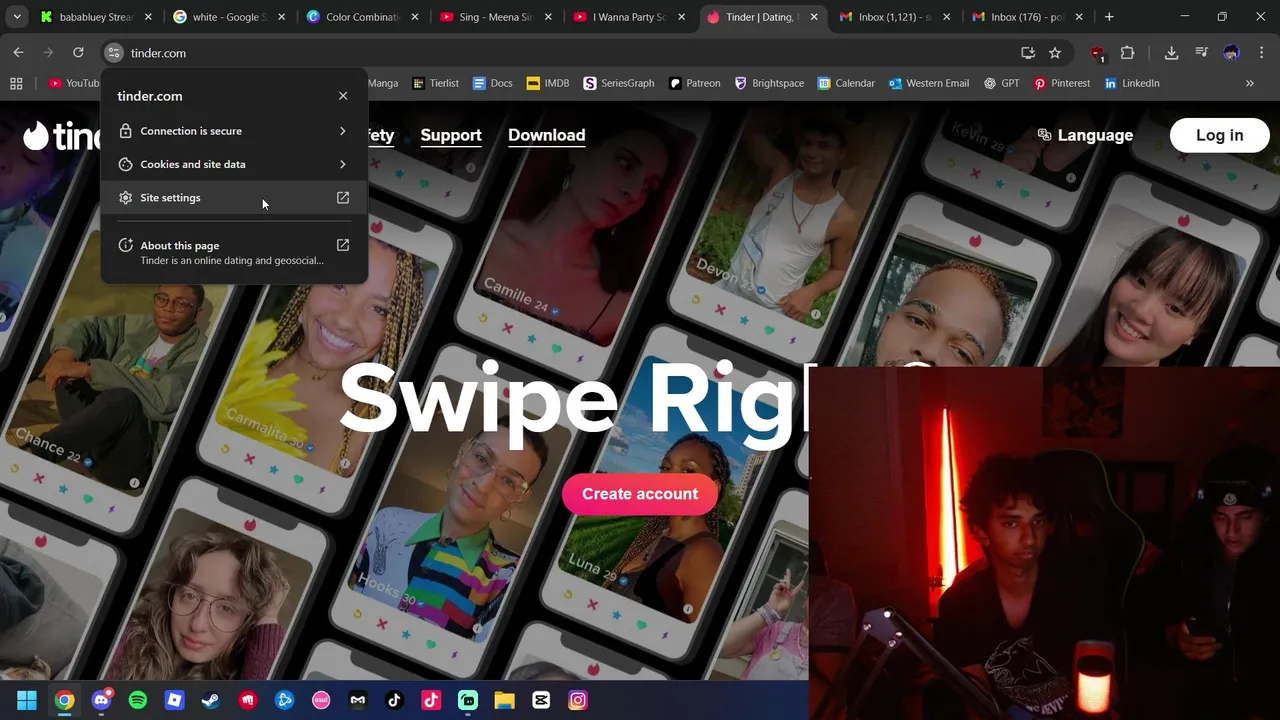Viewport: 1280px width, 720px height.
Task: Open Spotify from the taskbar
Action: (x=138, y=701)
